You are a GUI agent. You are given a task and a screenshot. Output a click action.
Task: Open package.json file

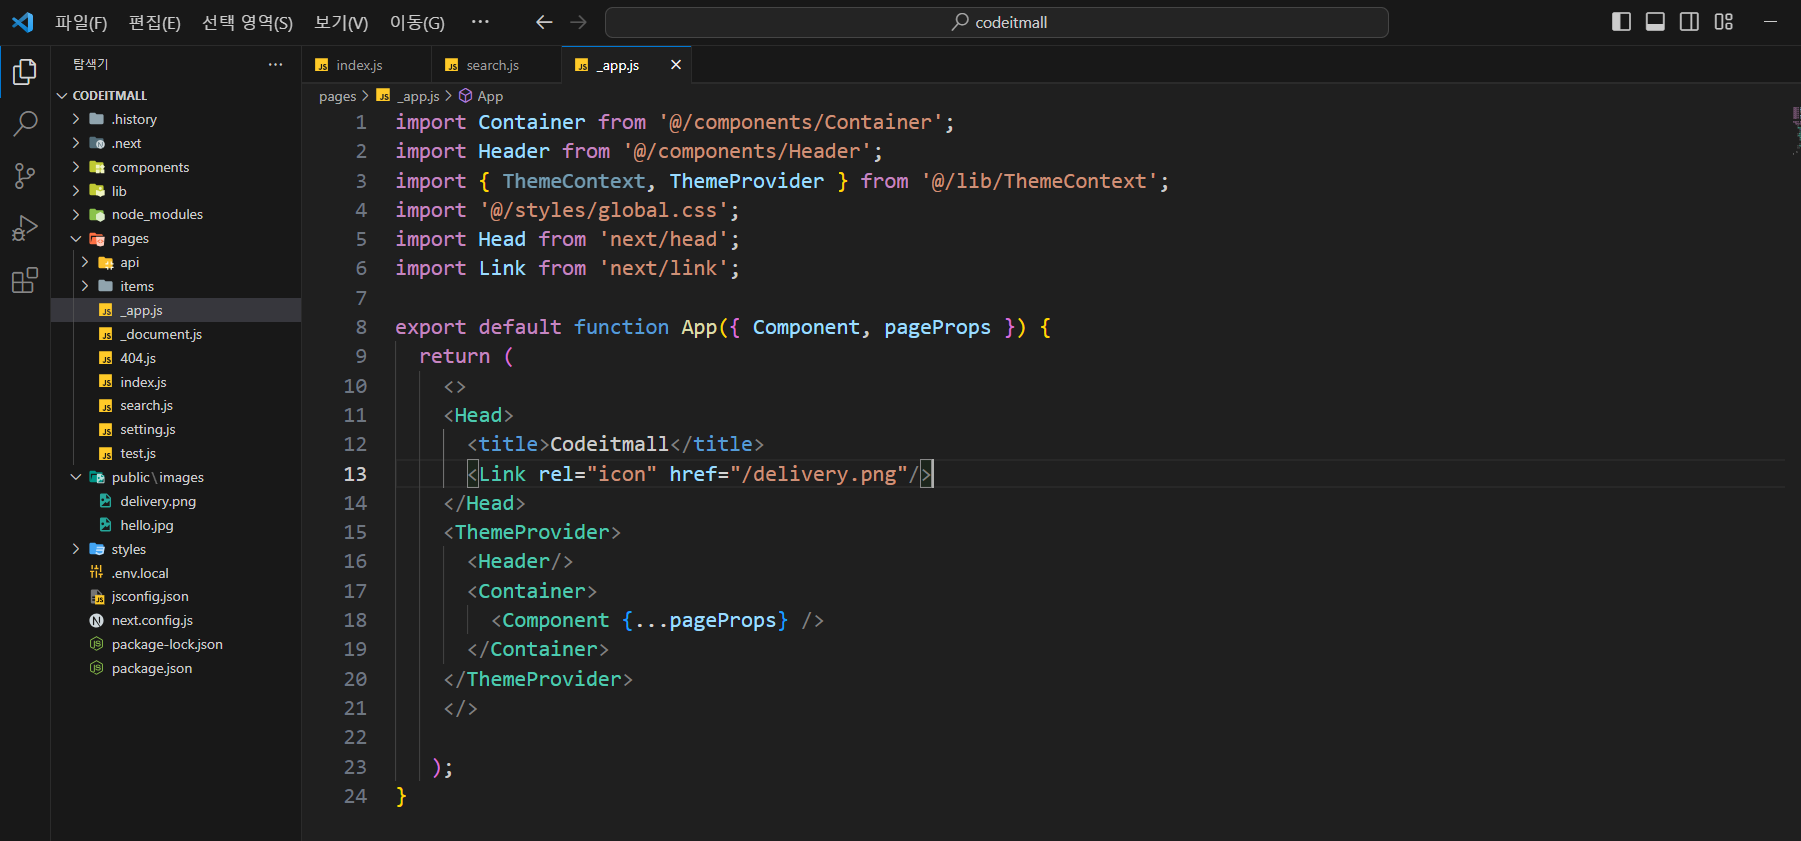(176, 668)
